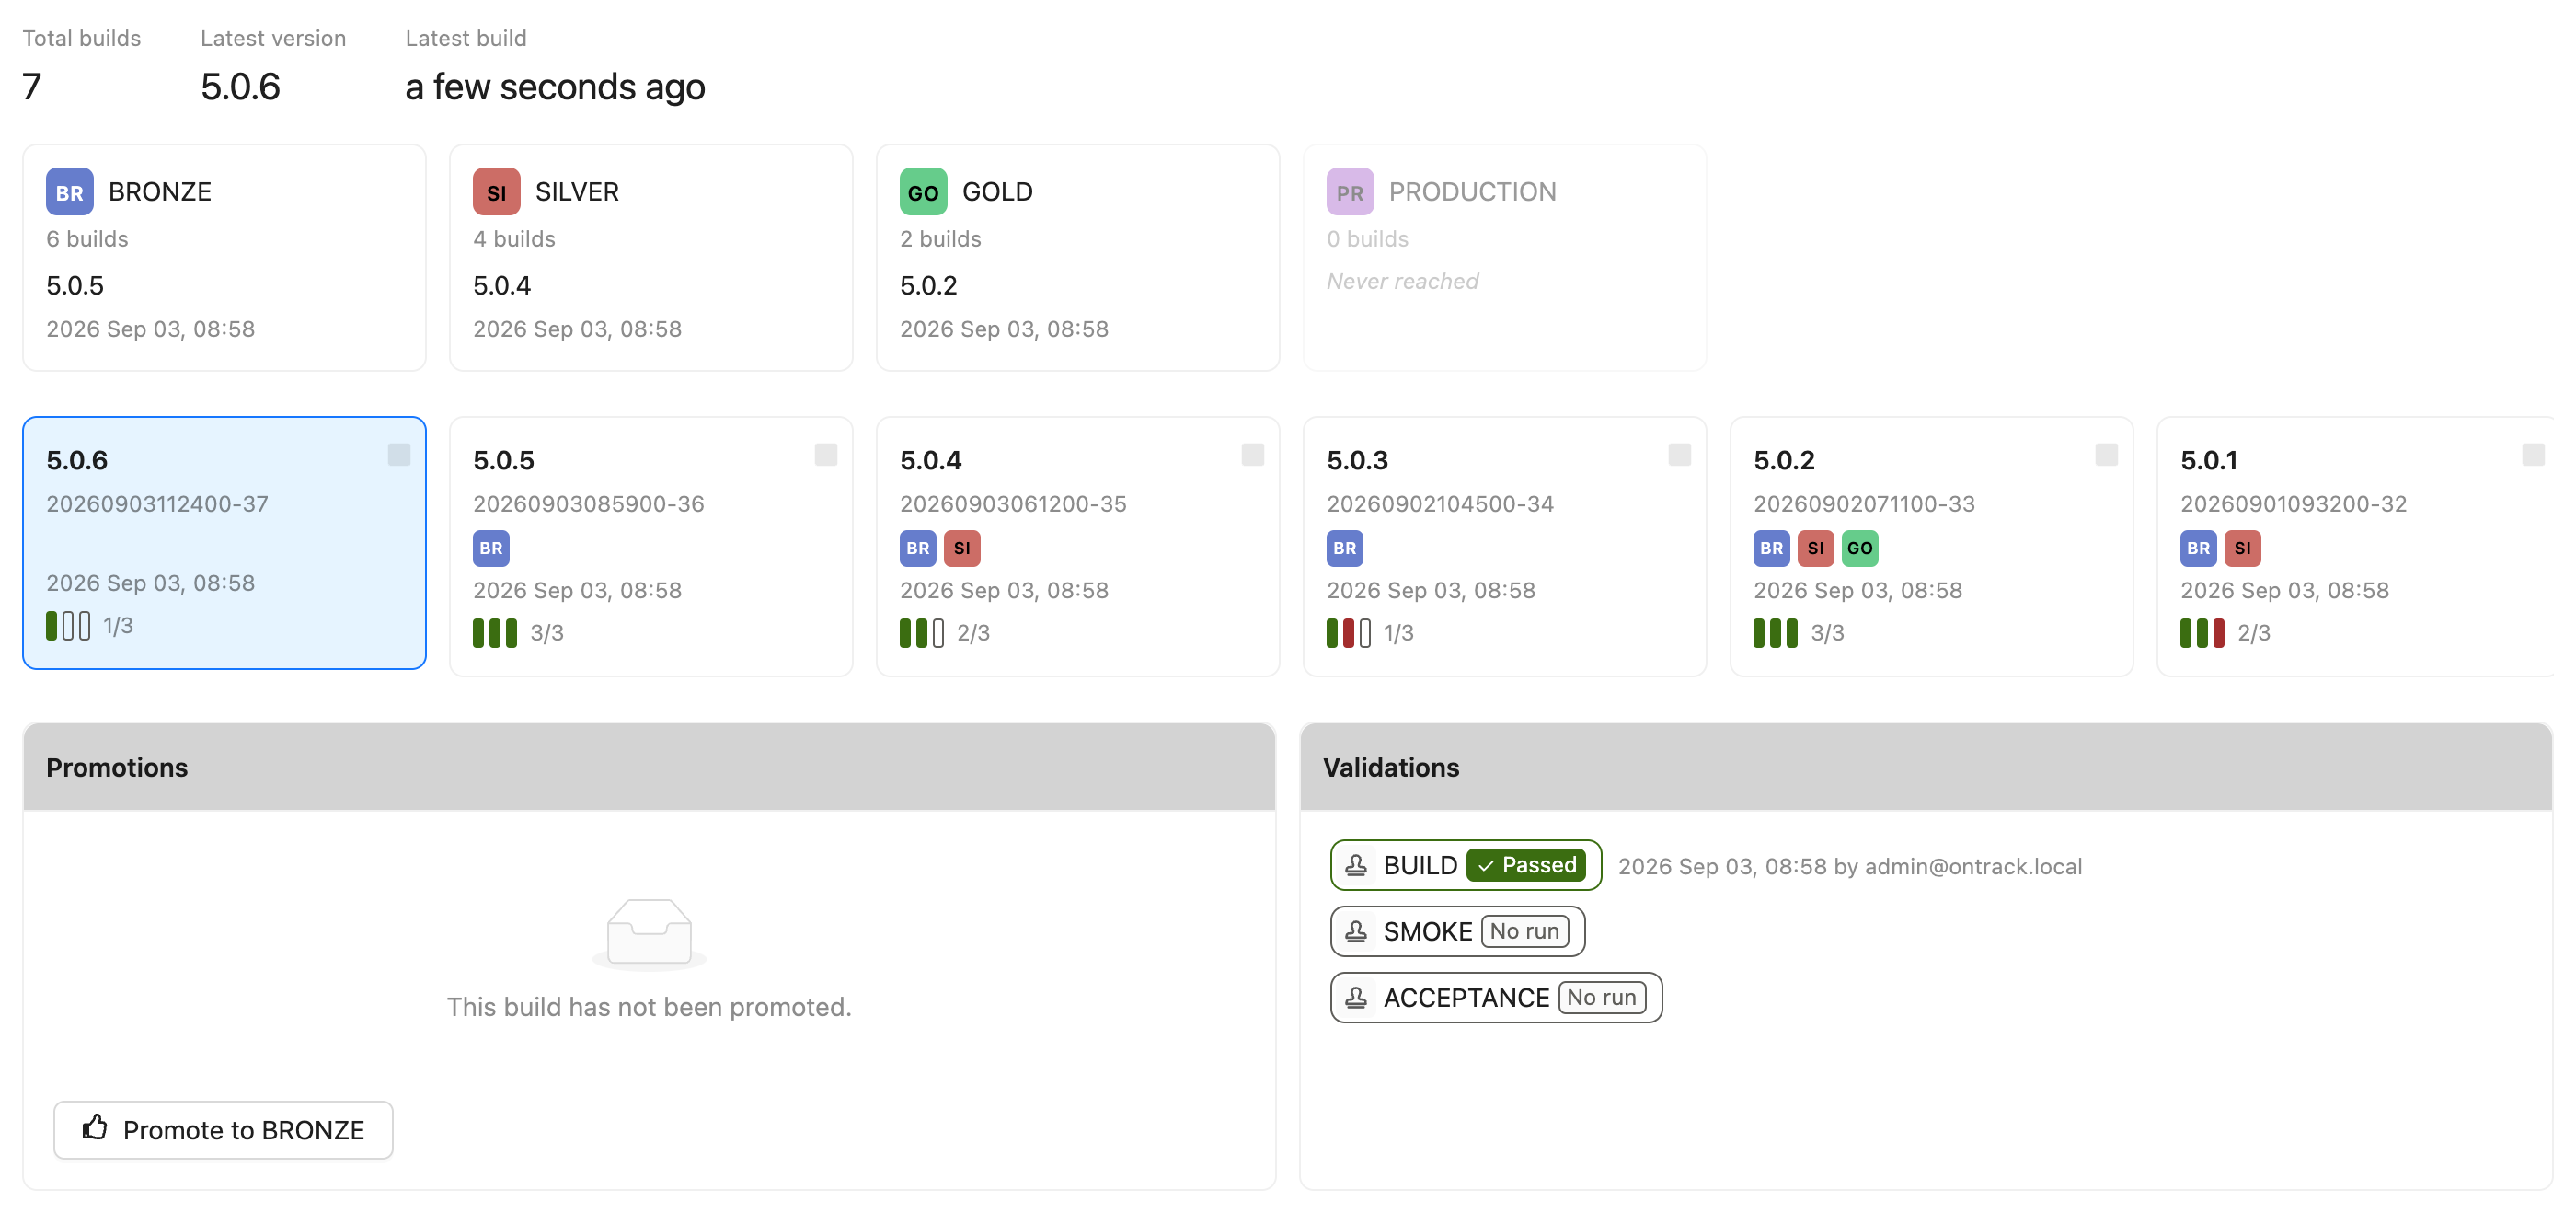The image size is (2576, 1213).
Task: Click the thumbs-up icon in Promote button
Action: 95,1128
